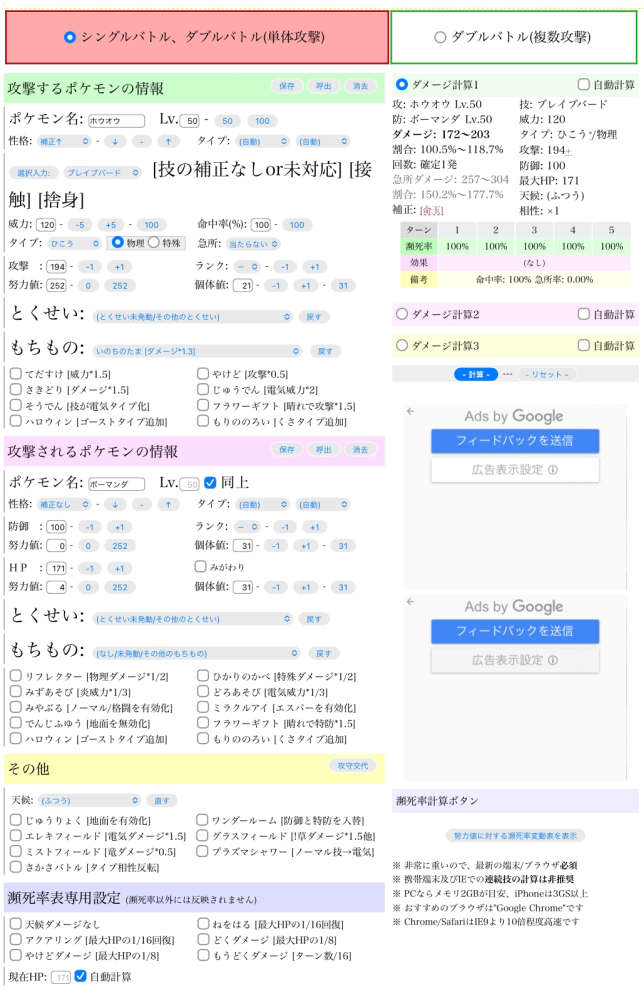Open the defender 性格 dropdown showing 補正なし

point(64,505)
